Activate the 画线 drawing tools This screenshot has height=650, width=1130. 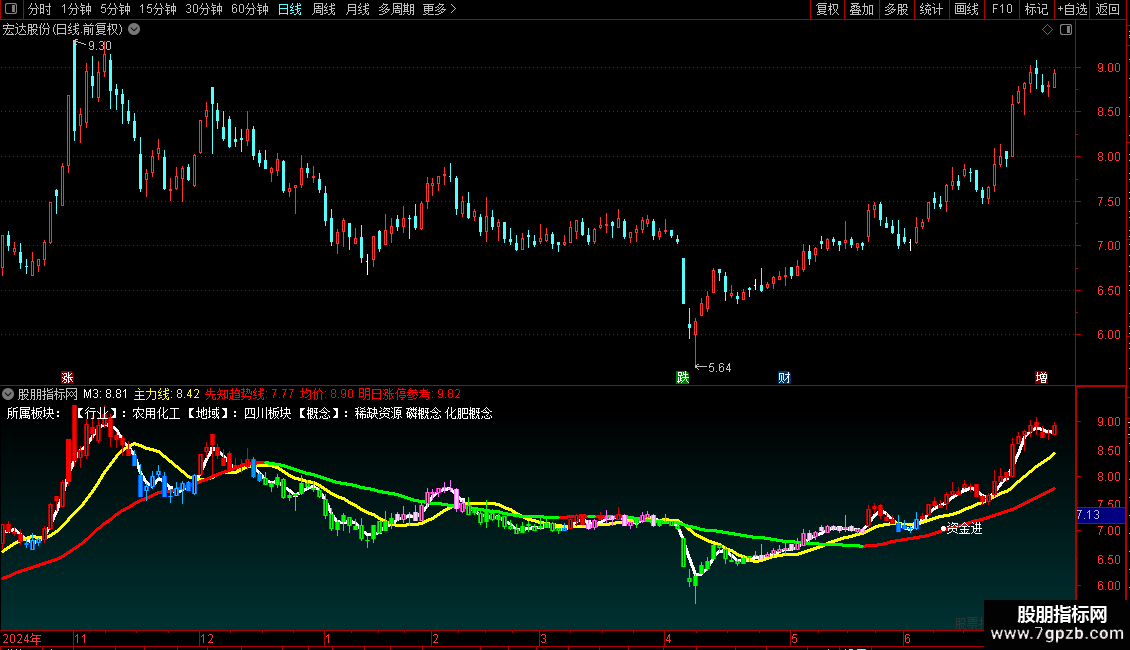966,9
